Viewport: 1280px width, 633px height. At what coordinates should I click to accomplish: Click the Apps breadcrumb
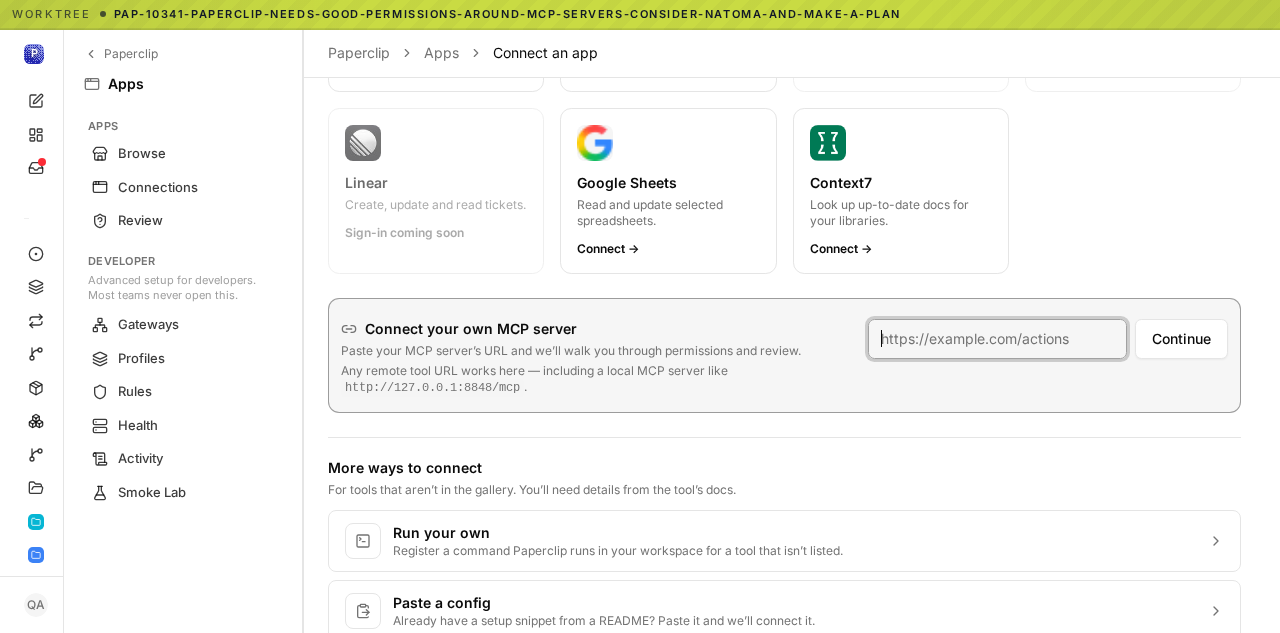point(441,53)
